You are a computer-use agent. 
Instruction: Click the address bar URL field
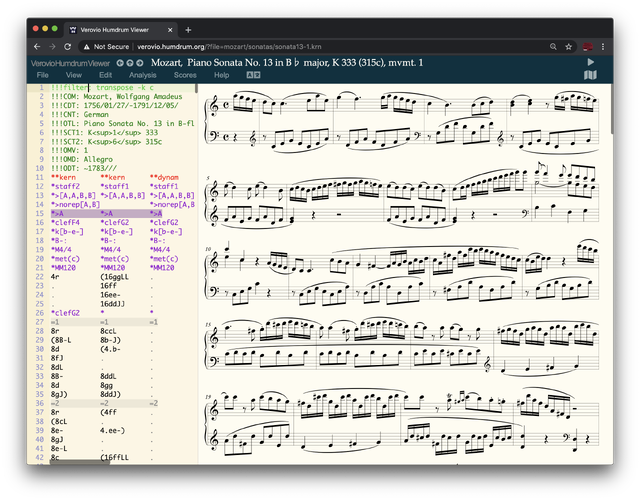(300, 46)
